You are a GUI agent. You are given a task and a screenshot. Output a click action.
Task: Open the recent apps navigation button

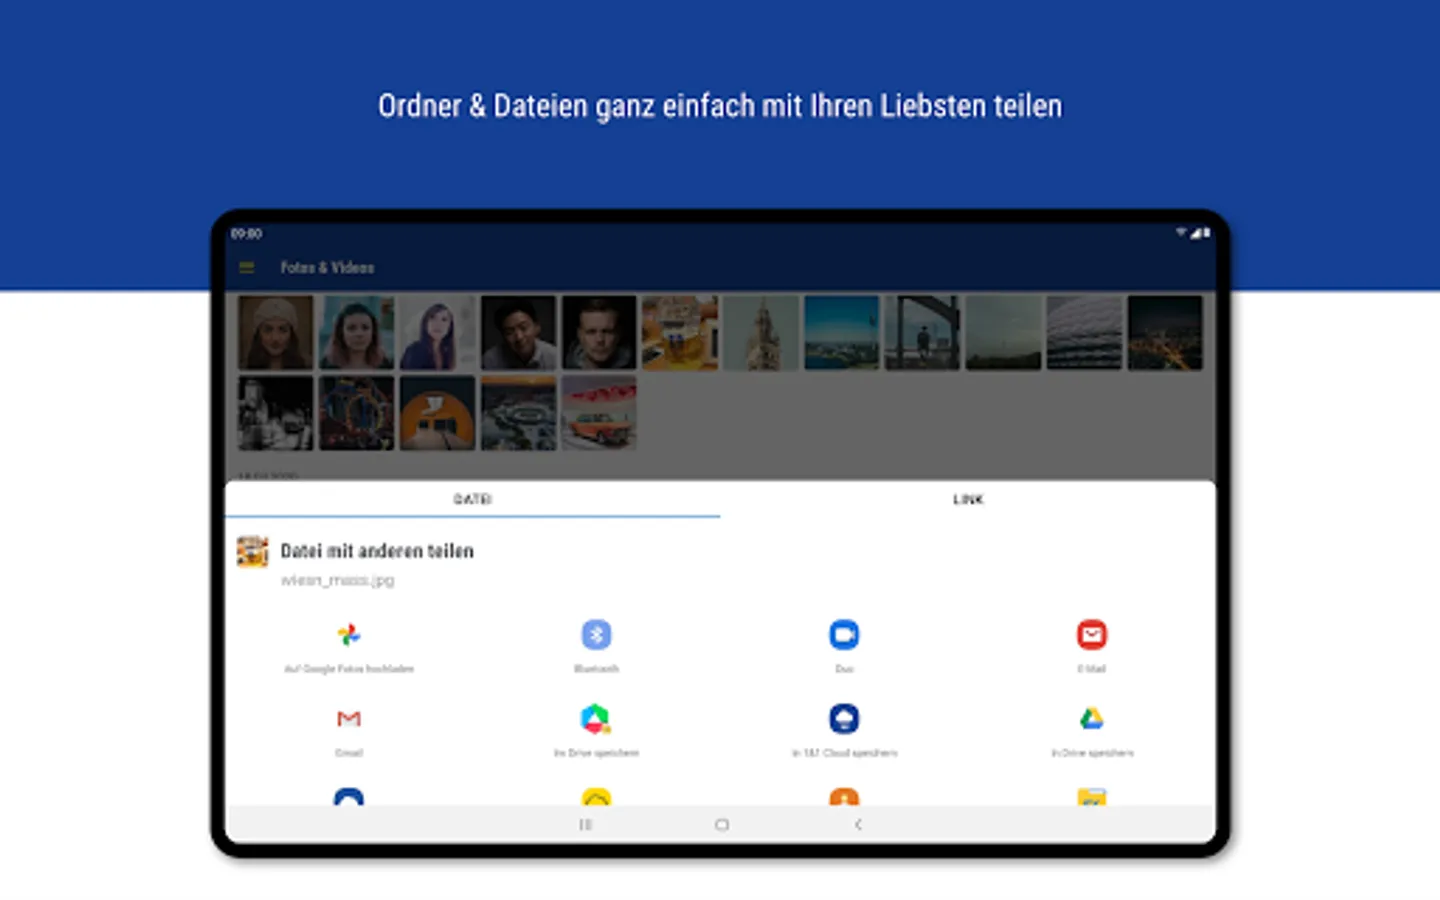pyautogui.click(x=586, y=824)
